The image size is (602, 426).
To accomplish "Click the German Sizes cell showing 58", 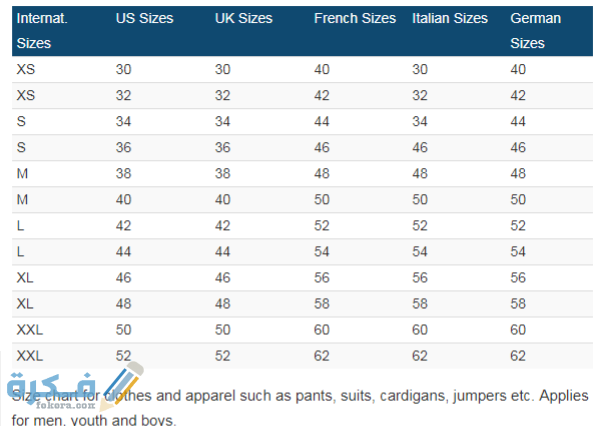I will (518, 303).
